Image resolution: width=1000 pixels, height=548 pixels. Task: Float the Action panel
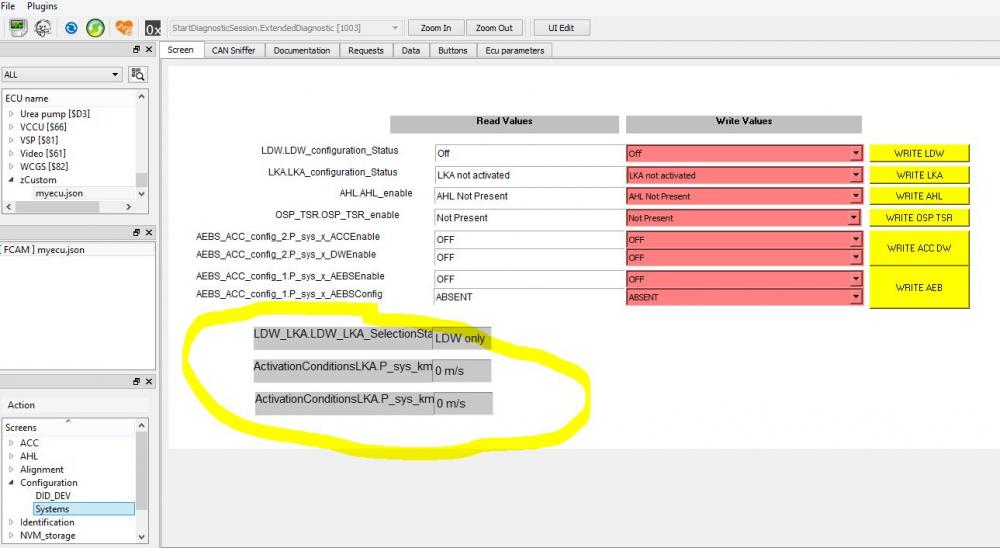136,381
